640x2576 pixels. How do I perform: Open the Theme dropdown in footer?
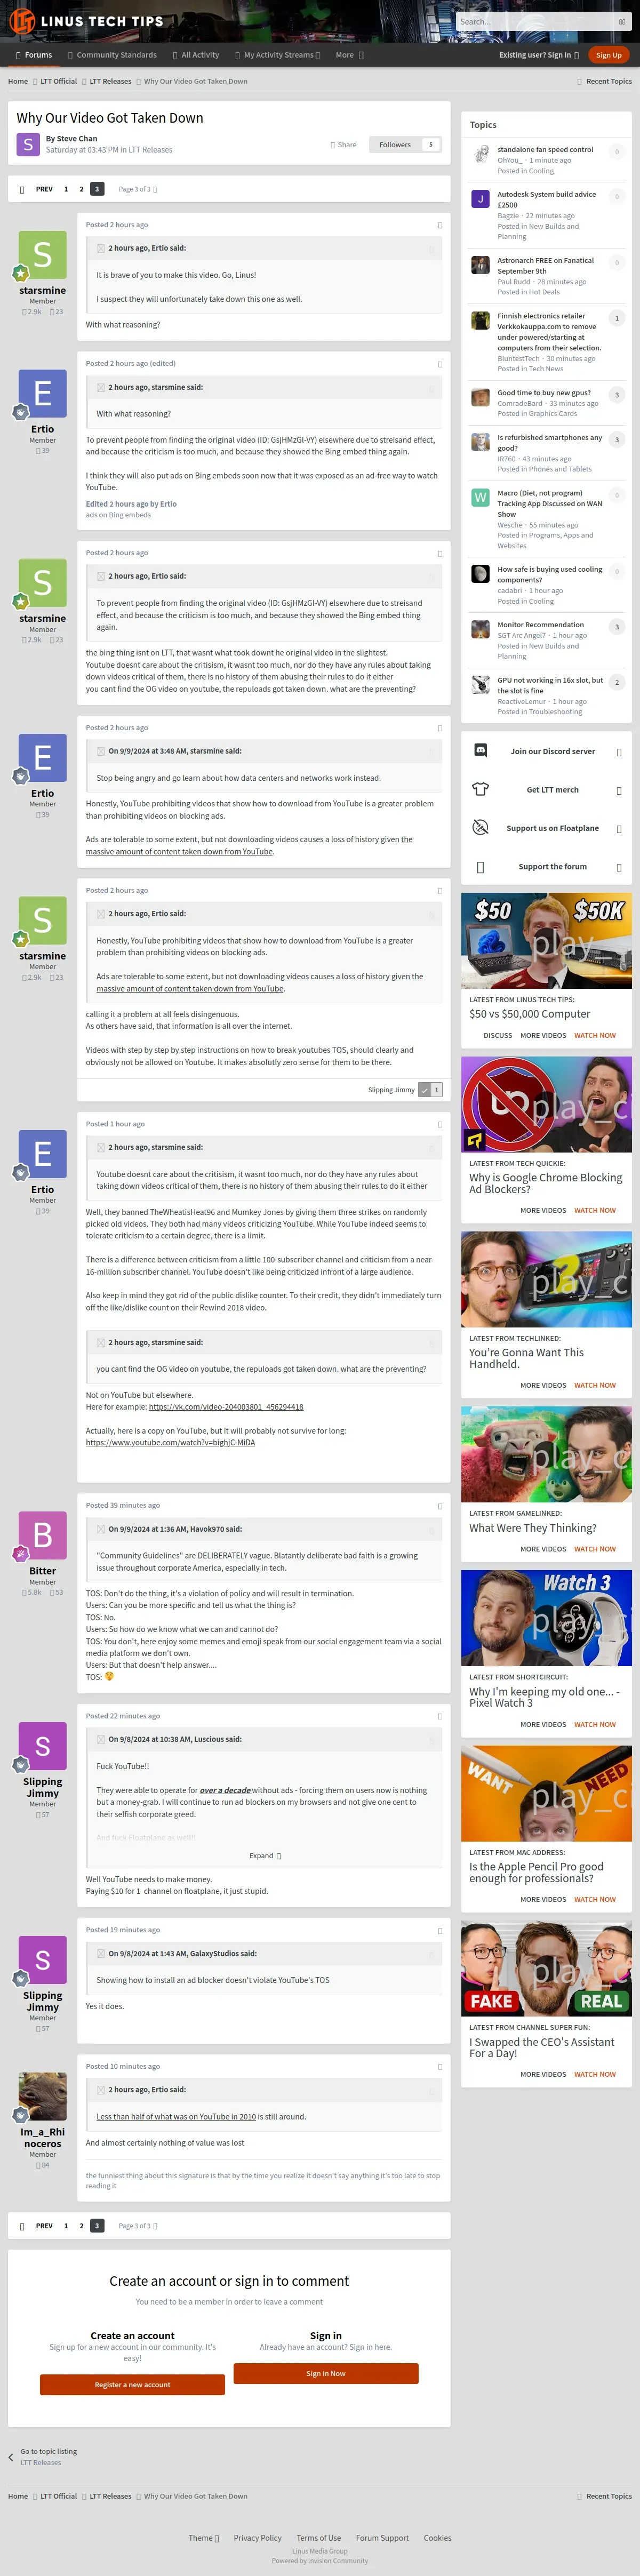[x=204, y=2538]
